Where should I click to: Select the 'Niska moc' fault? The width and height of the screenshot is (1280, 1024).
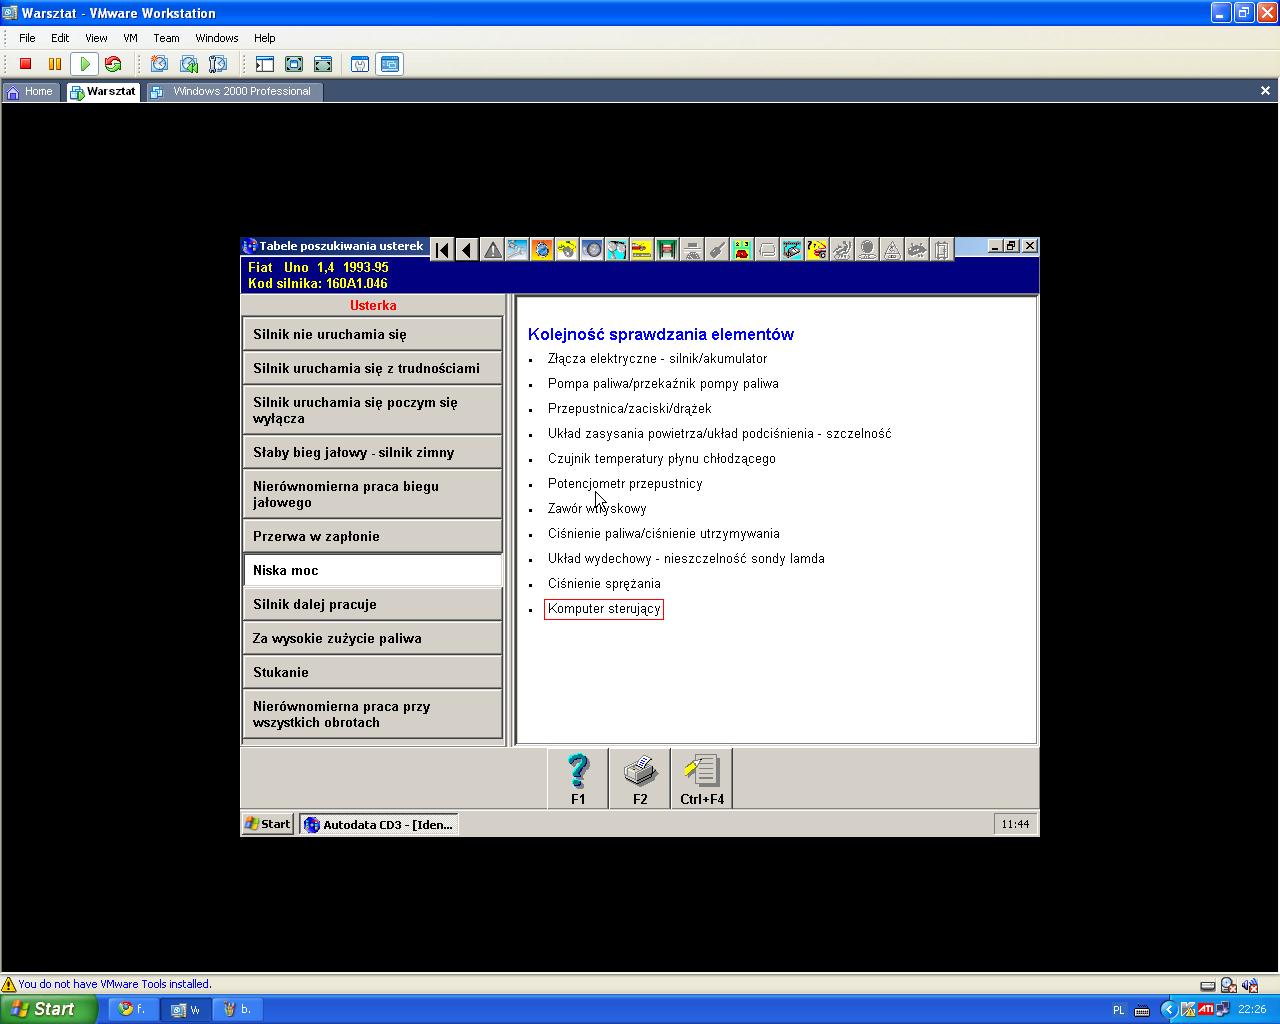pyautogui.click(x=372, y=570)
